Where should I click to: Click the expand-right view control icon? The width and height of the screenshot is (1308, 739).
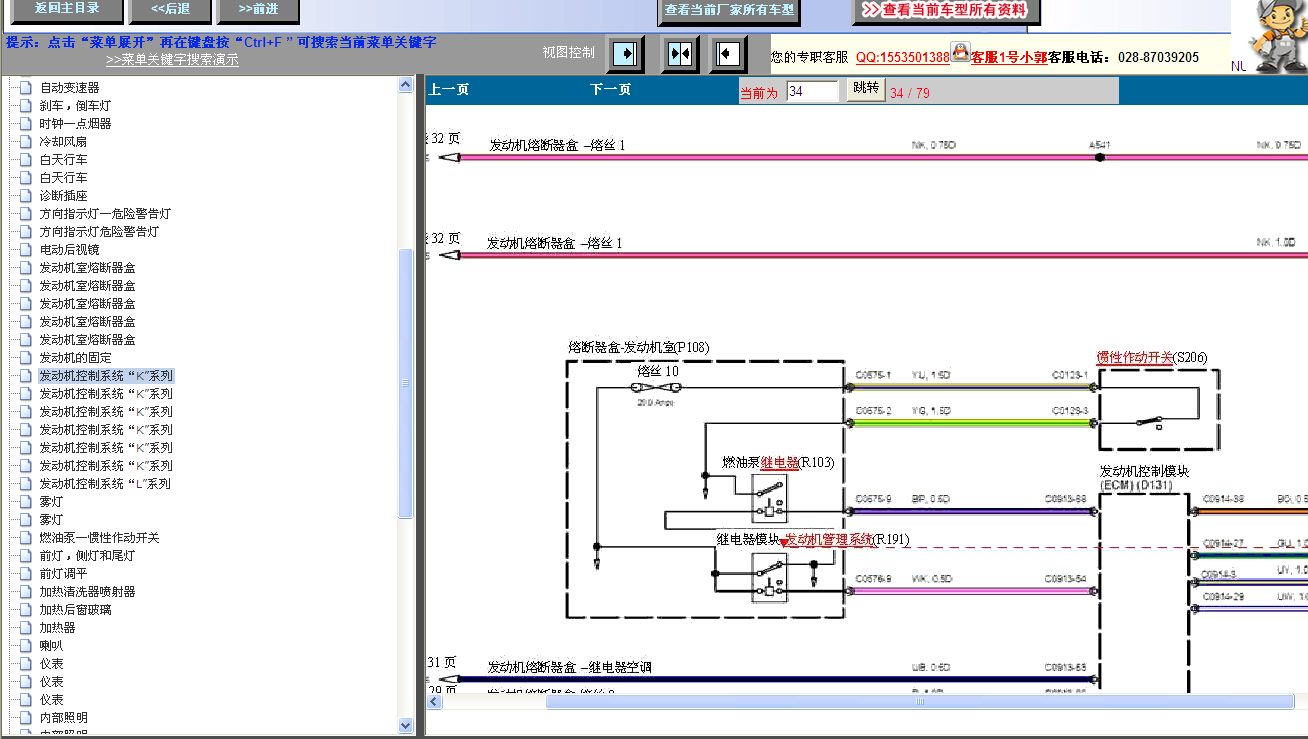coord(625,53)
